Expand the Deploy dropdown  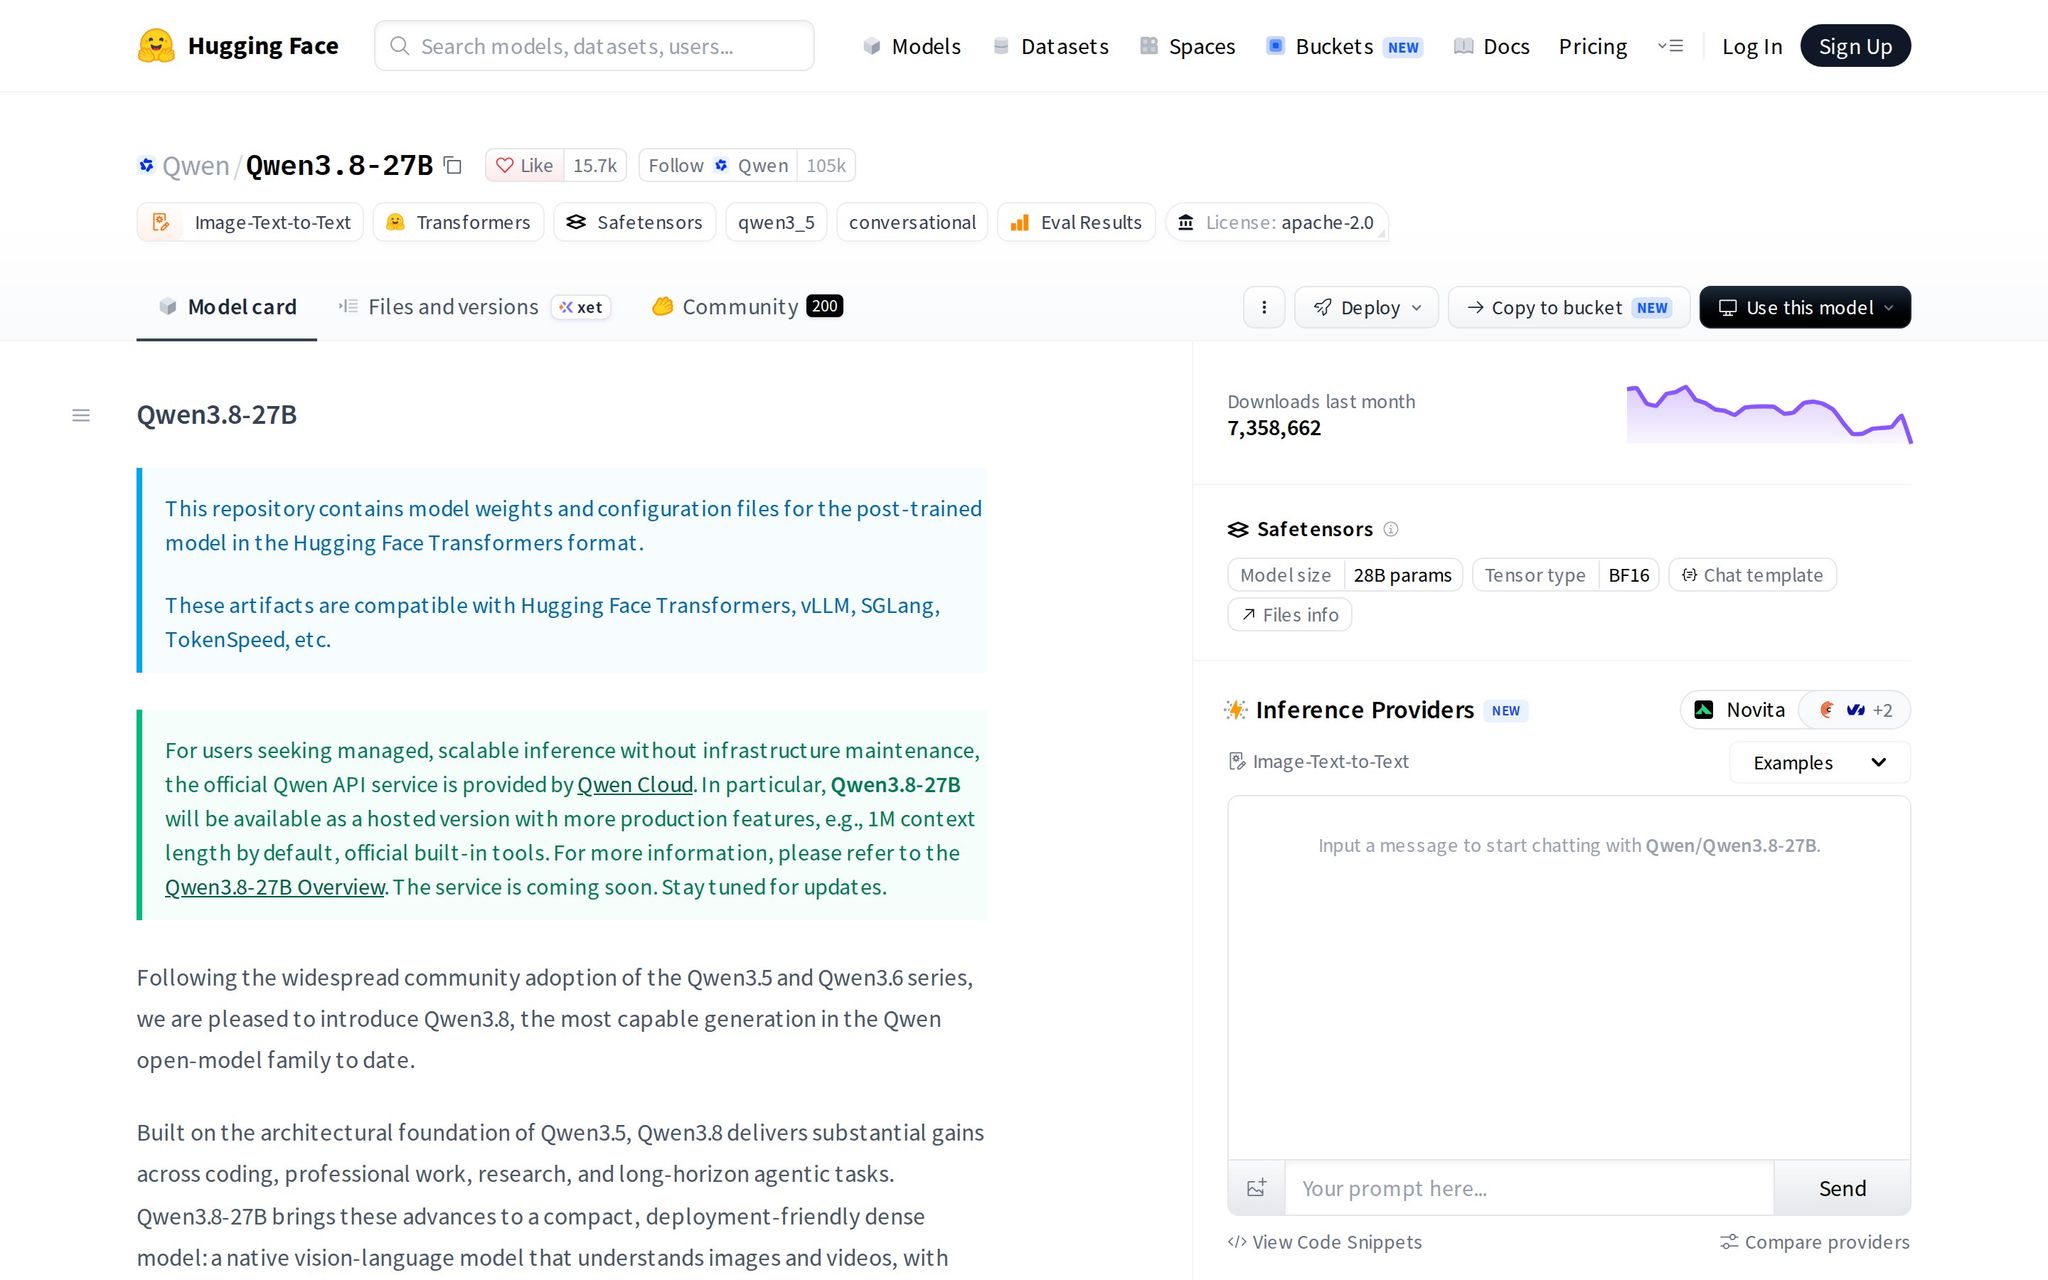(1366, 307)
